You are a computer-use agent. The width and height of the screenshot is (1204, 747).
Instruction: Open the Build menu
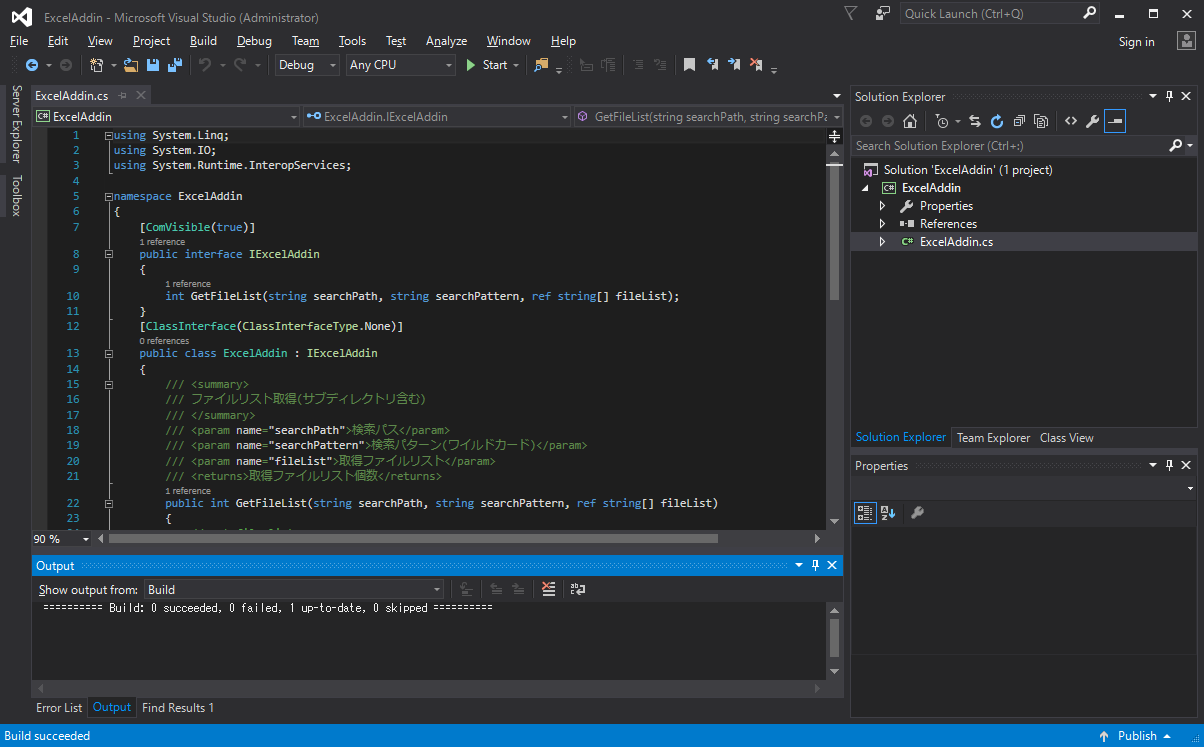click(x=203, y=41)
